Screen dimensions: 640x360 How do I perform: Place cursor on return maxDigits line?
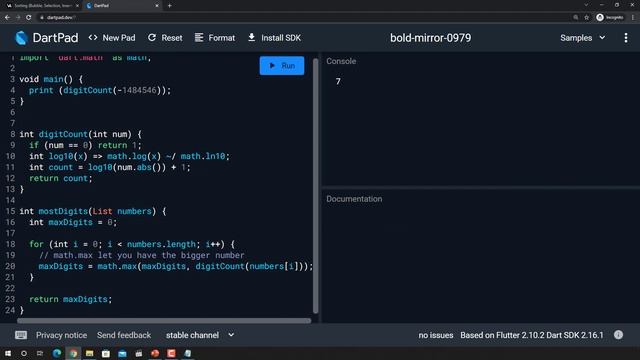[70, 299]
